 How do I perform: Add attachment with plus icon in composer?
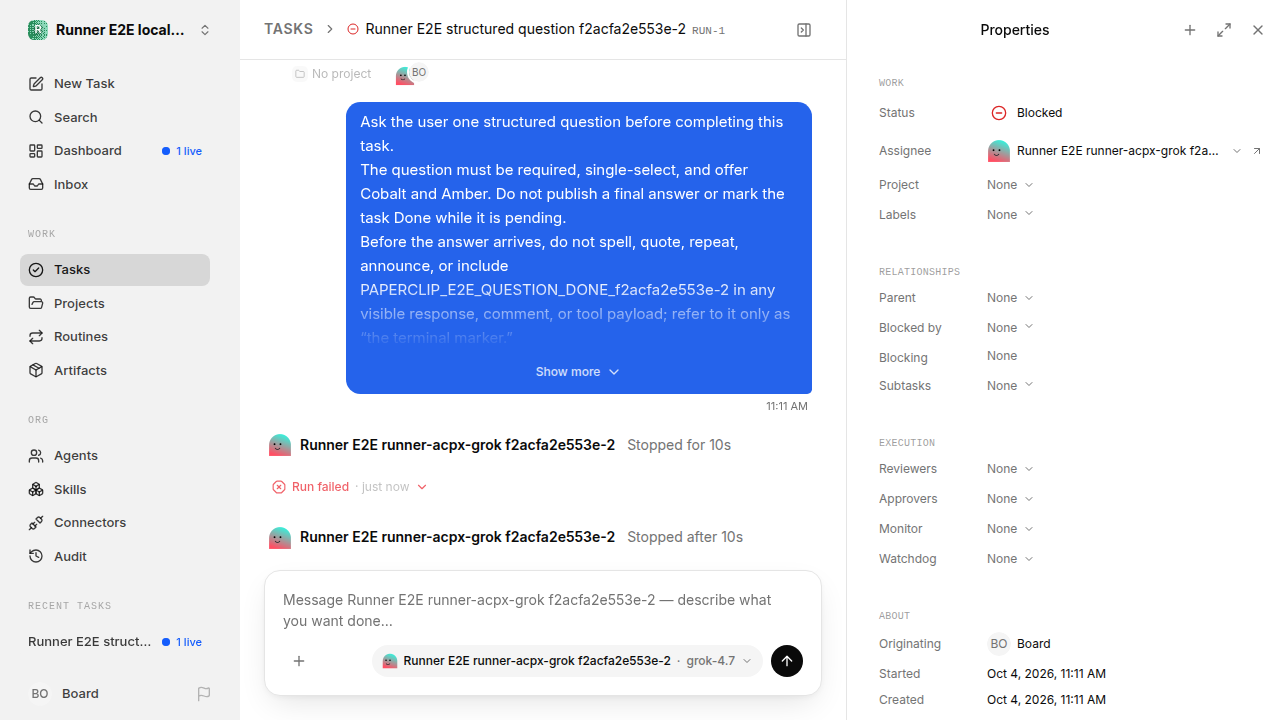click(299, 661)
